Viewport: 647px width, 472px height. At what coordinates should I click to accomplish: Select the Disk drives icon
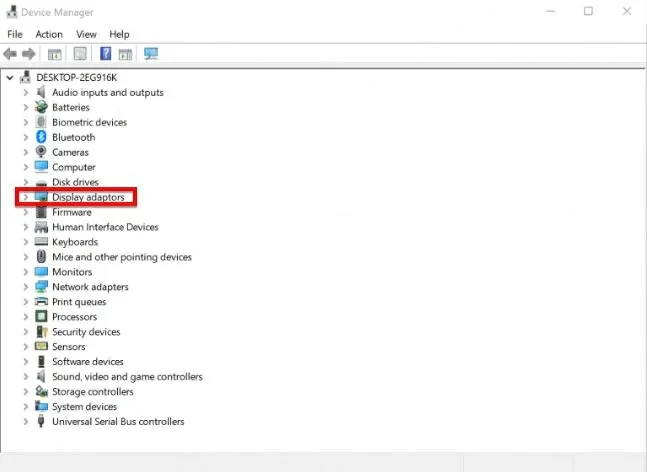point(41,182)
